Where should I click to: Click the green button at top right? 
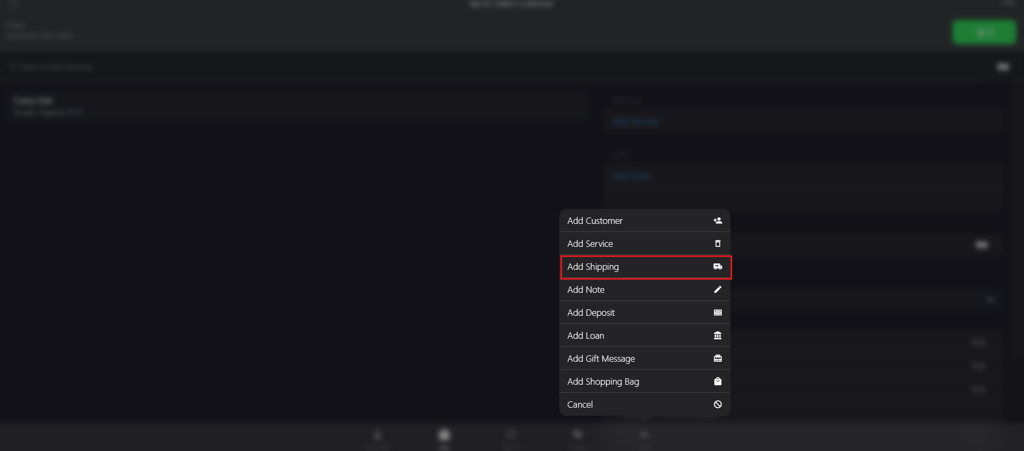tap(984, 32)
